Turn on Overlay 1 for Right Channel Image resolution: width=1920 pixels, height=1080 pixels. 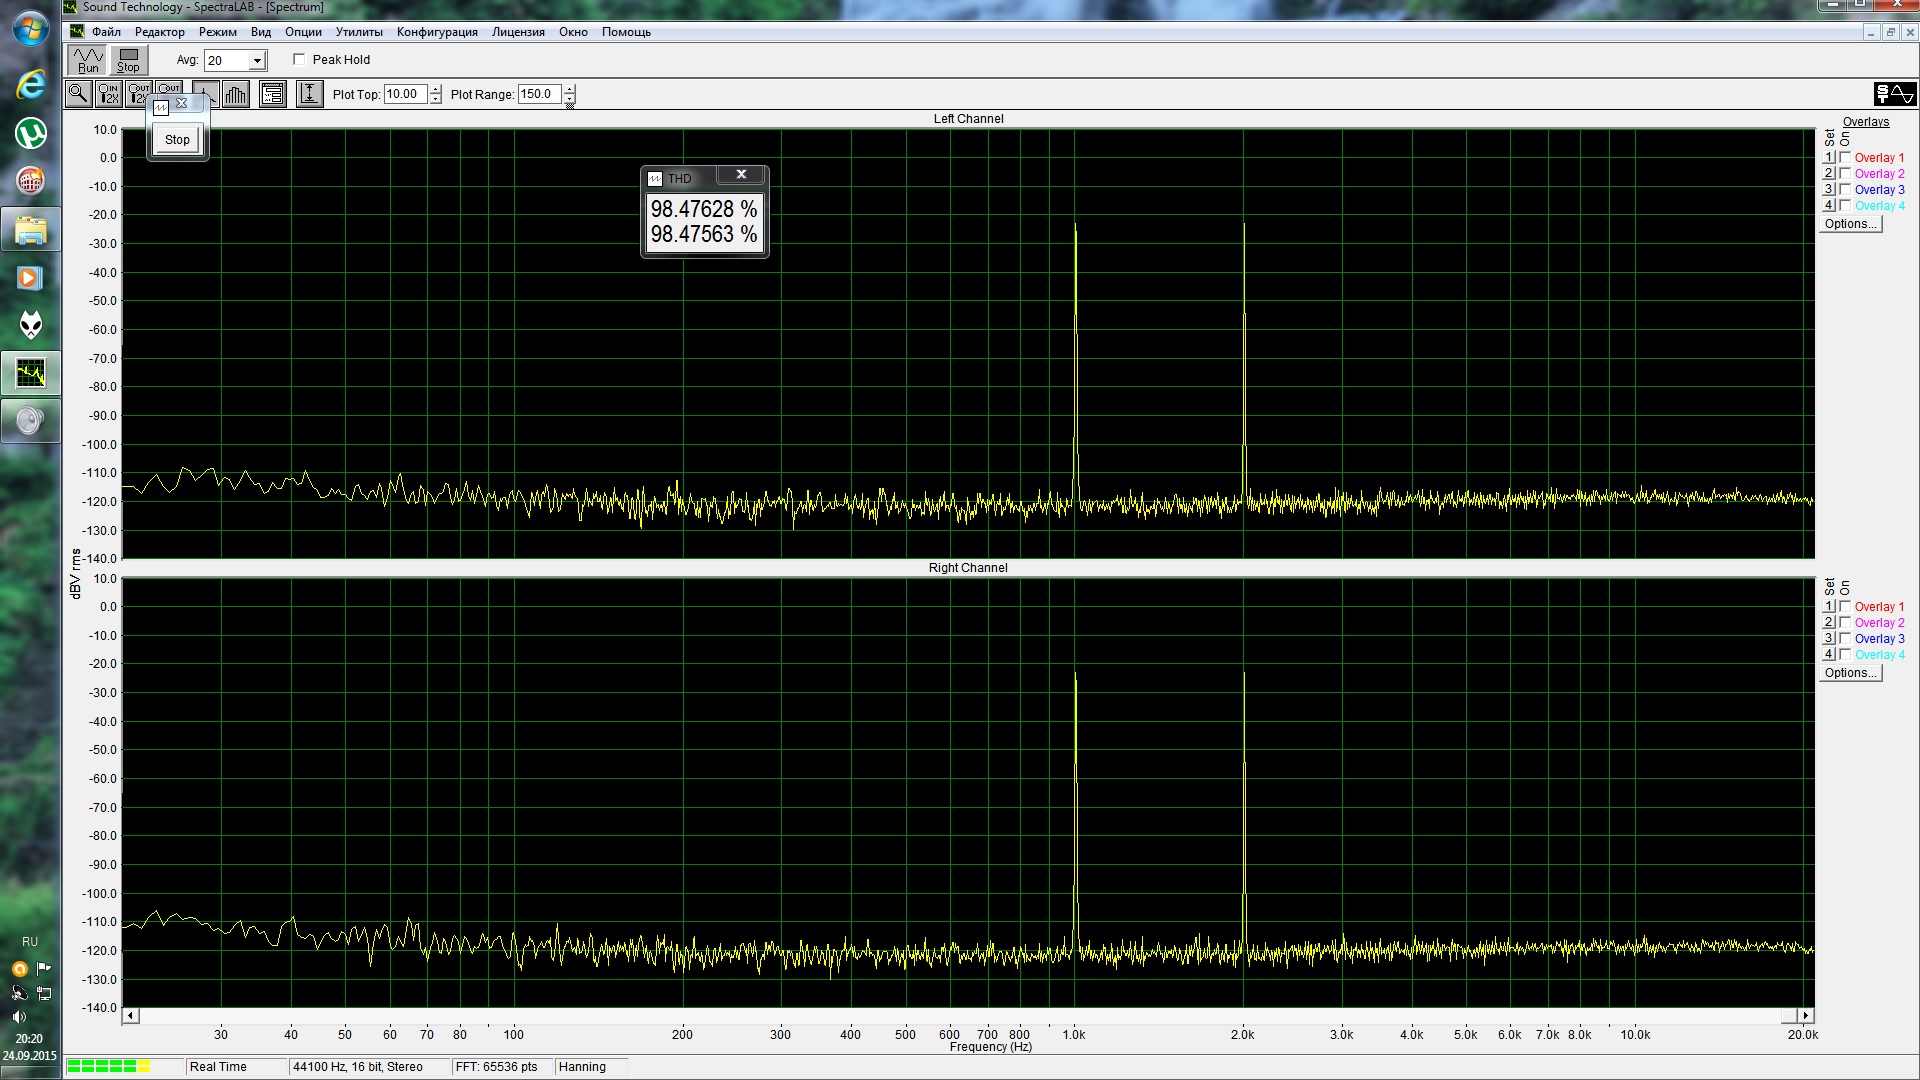1845,606
